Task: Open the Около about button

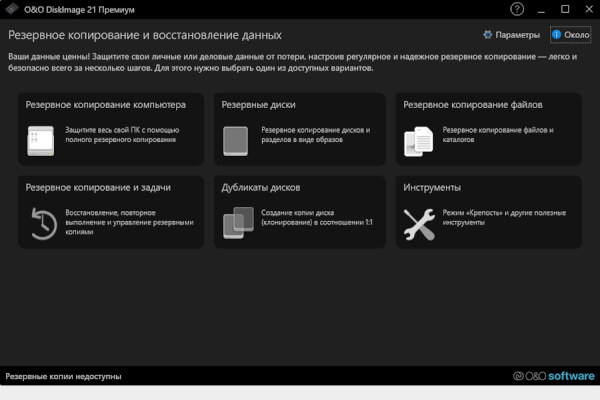Action: point(571,35)
